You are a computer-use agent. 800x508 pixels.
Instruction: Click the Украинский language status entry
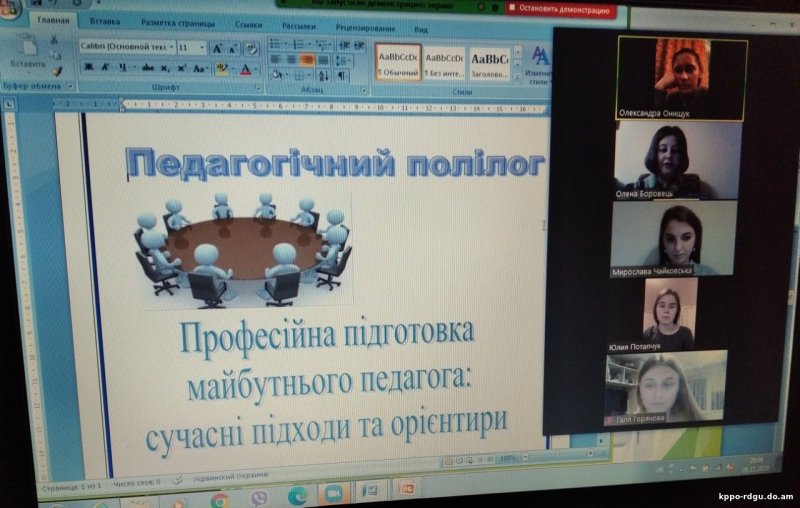pyautogui.click(x=230, y=476)
